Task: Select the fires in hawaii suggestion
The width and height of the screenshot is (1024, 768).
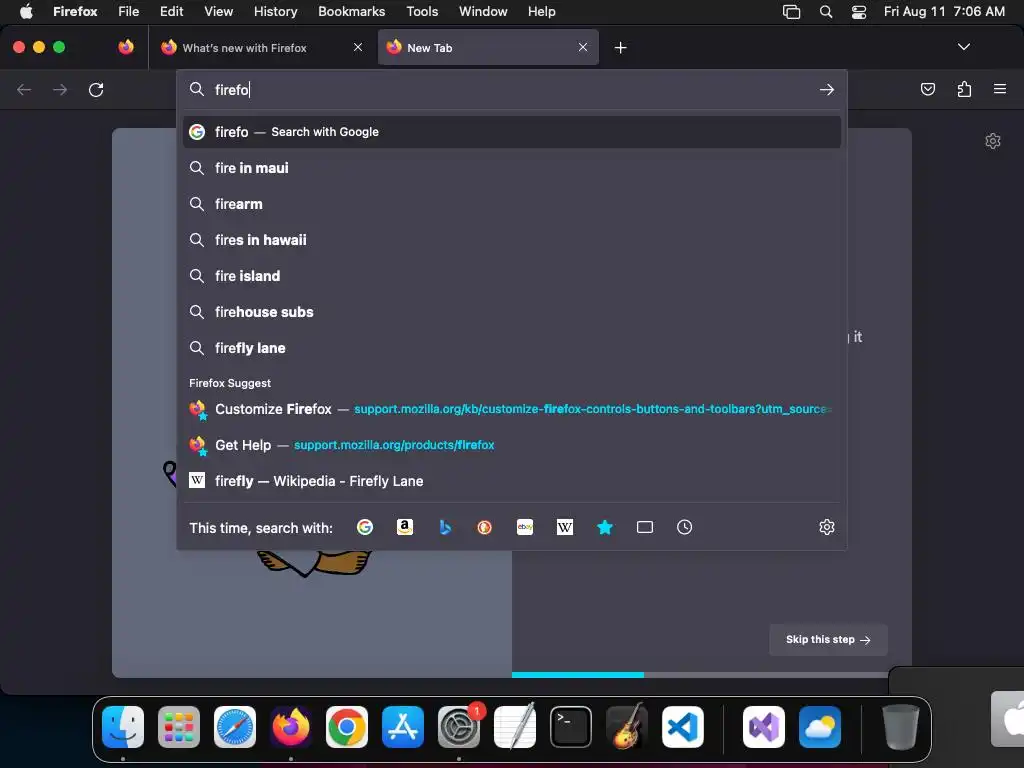Action: click(x=512, y=240)
